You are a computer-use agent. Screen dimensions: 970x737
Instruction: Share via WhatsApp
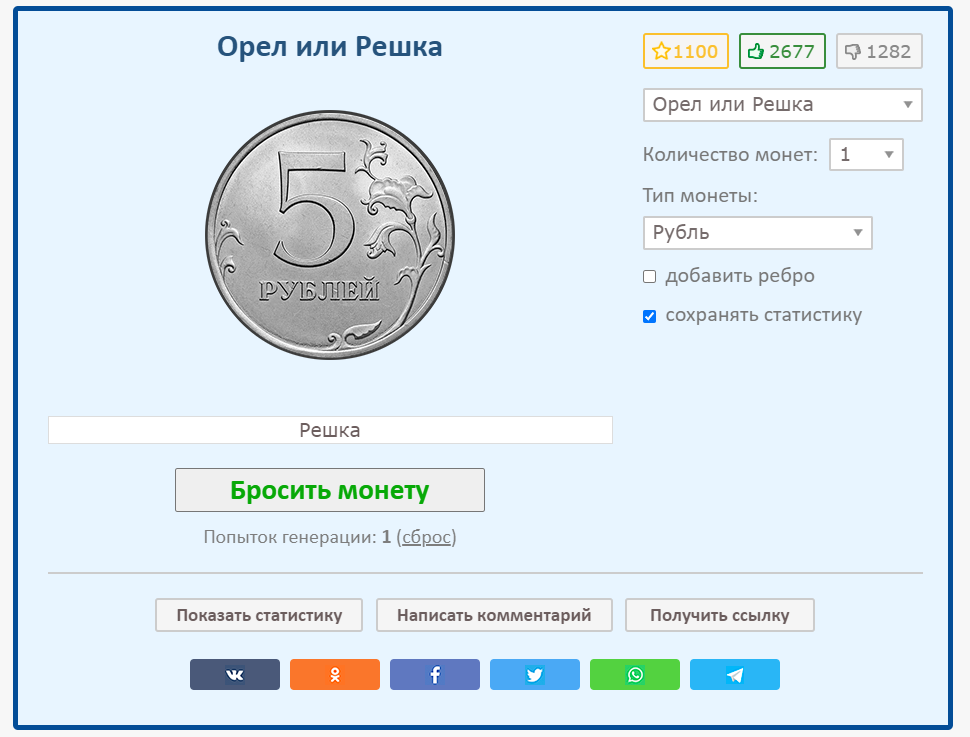[635, 675]
